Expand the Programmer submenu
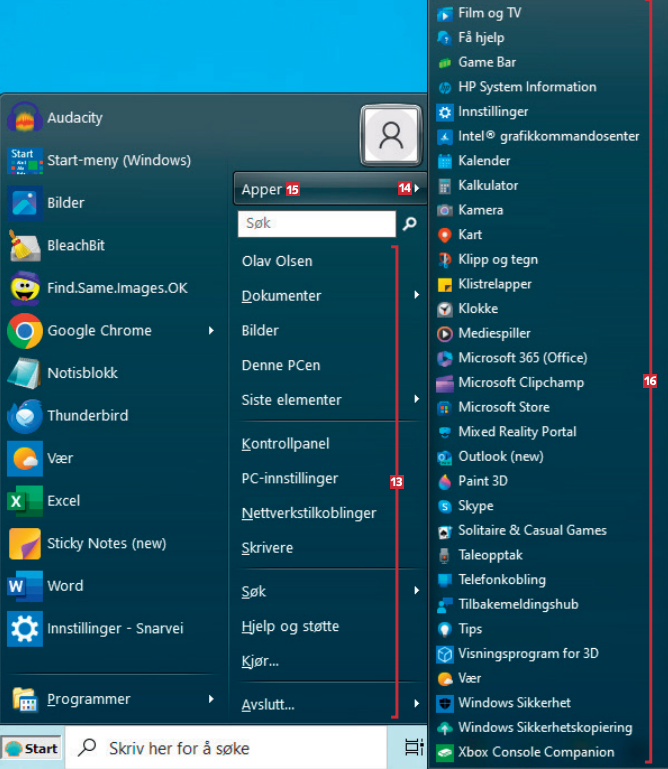Image resolution: width=668 pixels, height=769 pixels. click(x=211, y=699)
